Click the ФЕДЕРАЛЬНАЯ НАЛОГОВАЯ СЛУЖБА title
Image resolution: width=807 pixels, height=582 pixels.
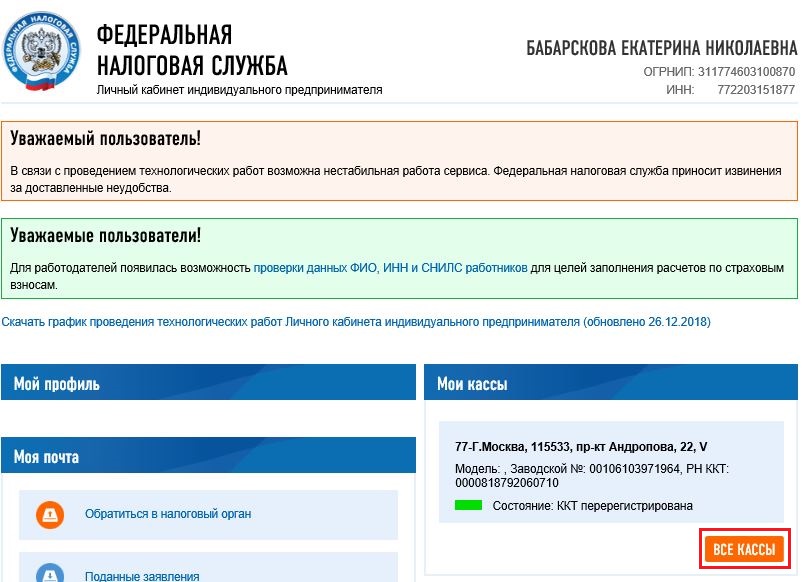[192, 50]
